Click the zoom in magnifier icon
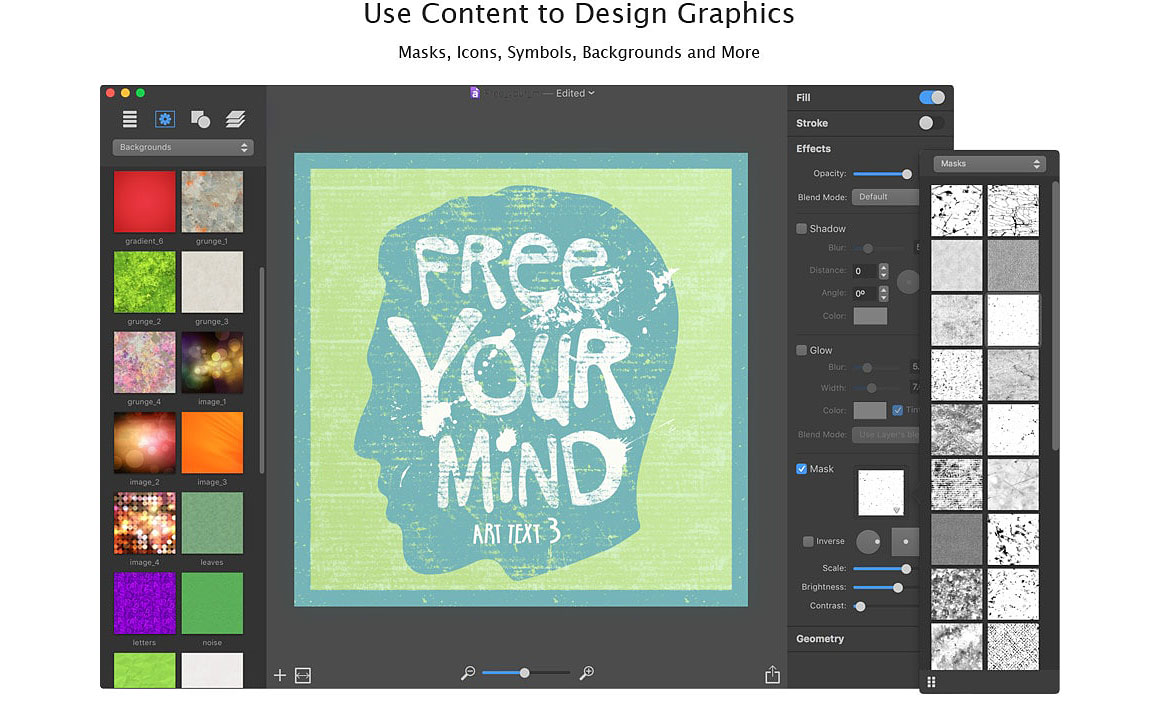Viewport: 1160px width, 720px height. click(587, 673)
